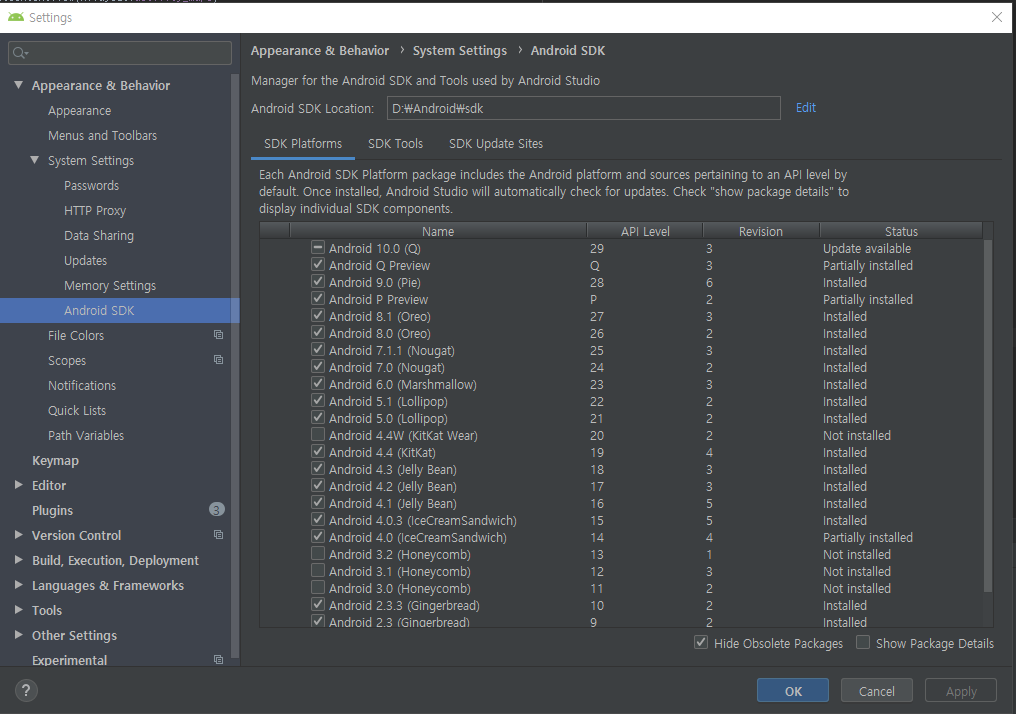The width and height of the screenshot is (1016, 714).
Task: Click the Apply button
Action: 961,691
